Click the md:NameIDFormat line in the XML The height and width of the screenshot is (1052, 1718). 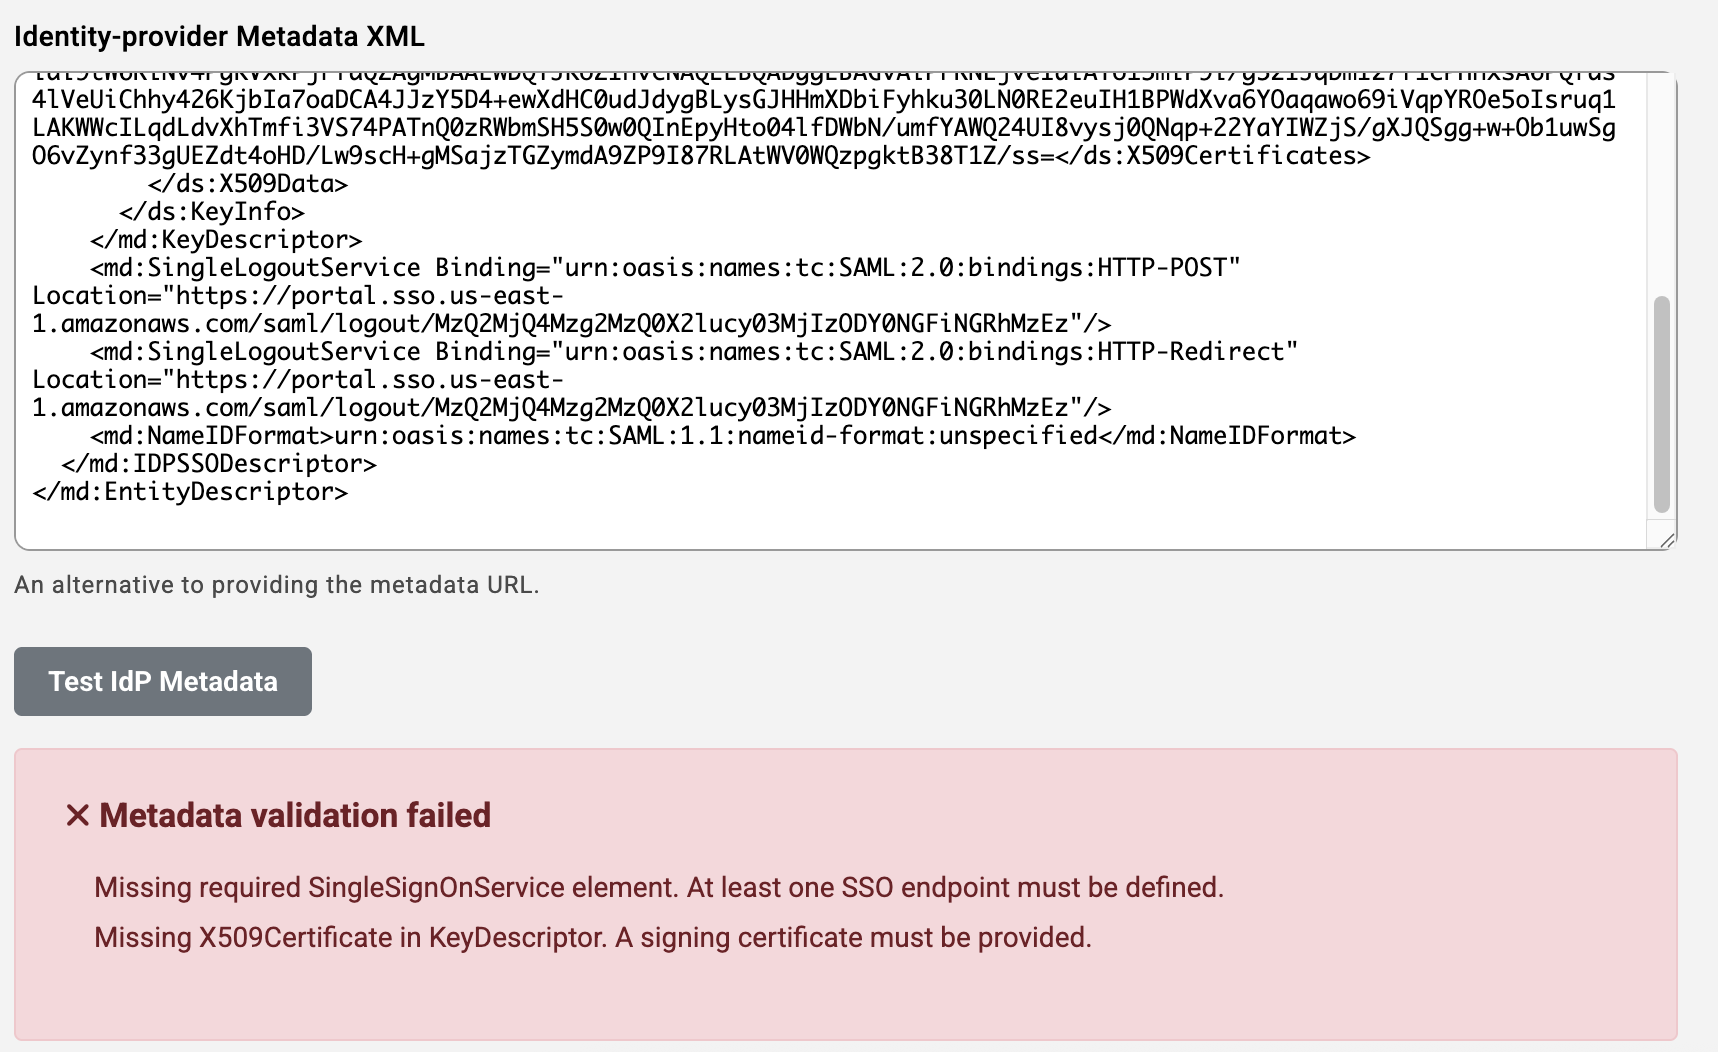(722, 436)
